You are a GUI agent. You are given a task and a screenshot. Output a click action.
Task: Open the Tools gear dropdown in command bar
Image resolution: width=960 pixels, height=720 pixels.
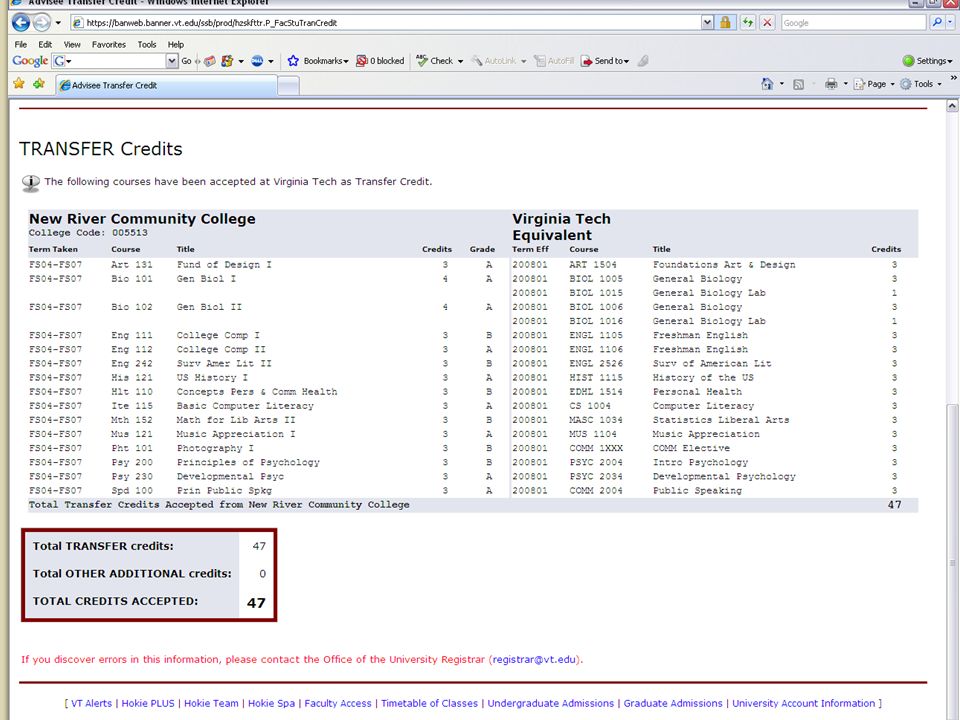(921, 84)
